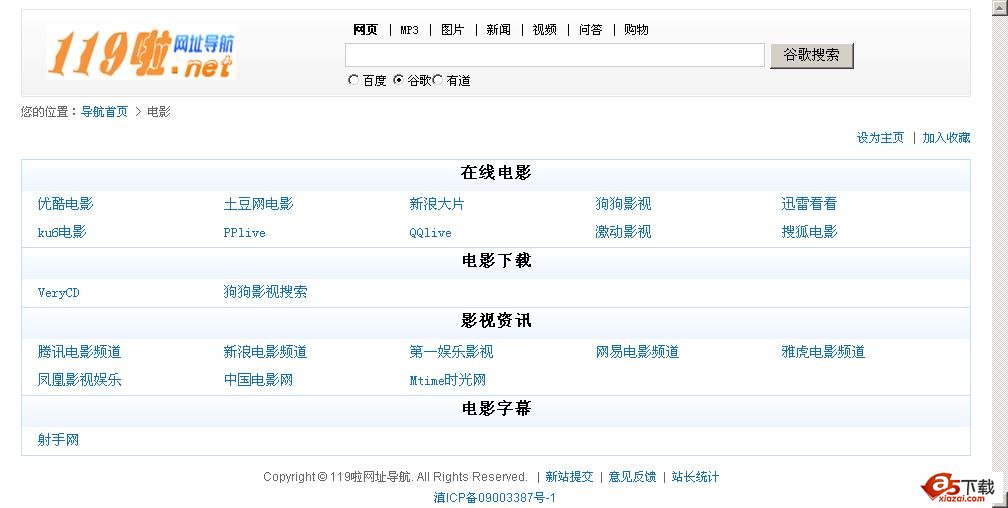Click the 滇ICP备09003387号-1 link
Image resolution: width=1008 pixels, height=508 pixels.
494,498
